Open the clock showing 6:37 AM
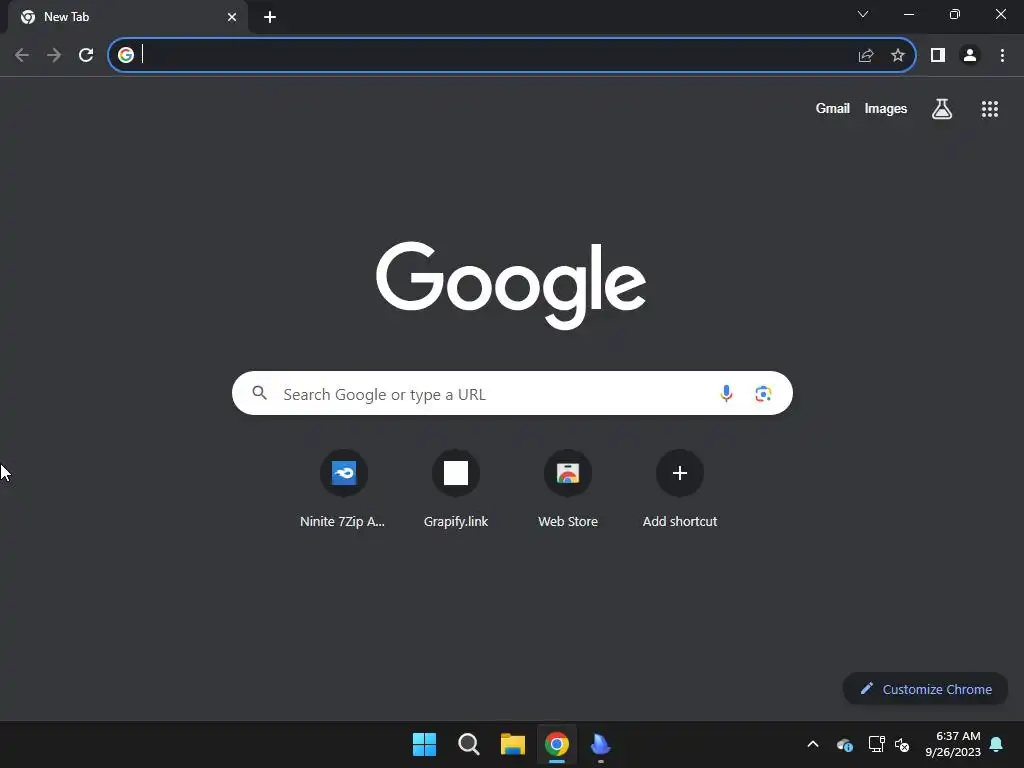 tap(953, 744)
